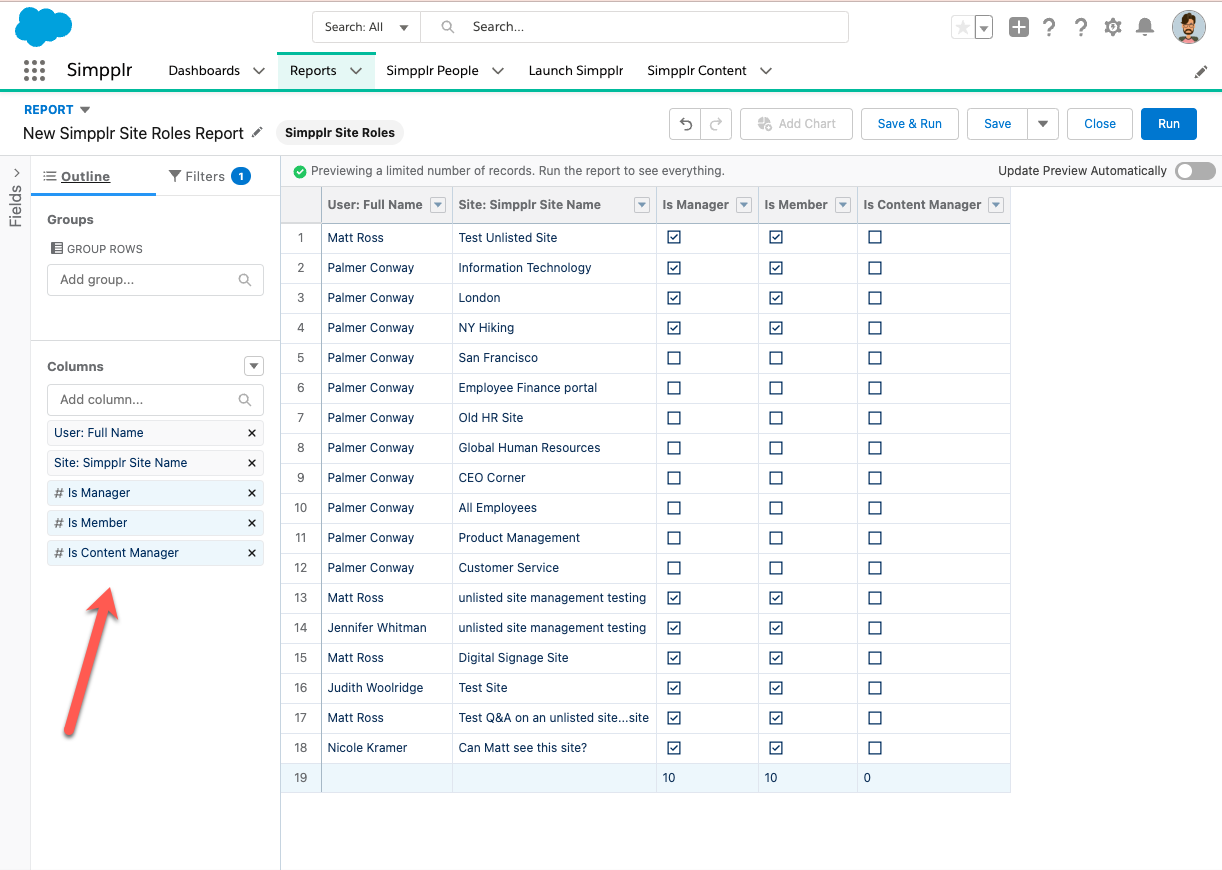
Task: Open the Dashboards nav dropdown chevron
Action: (x=259, y=71)
